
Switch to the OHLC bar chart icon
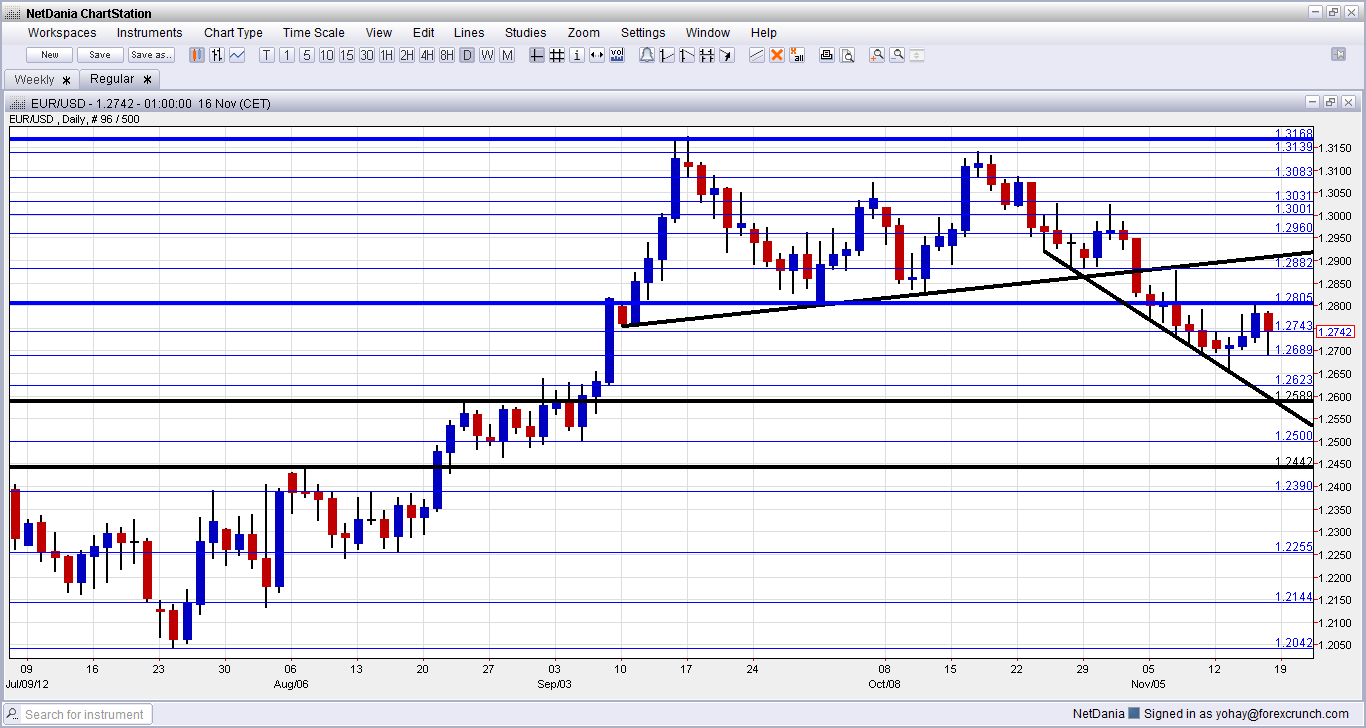coord(217,55)
